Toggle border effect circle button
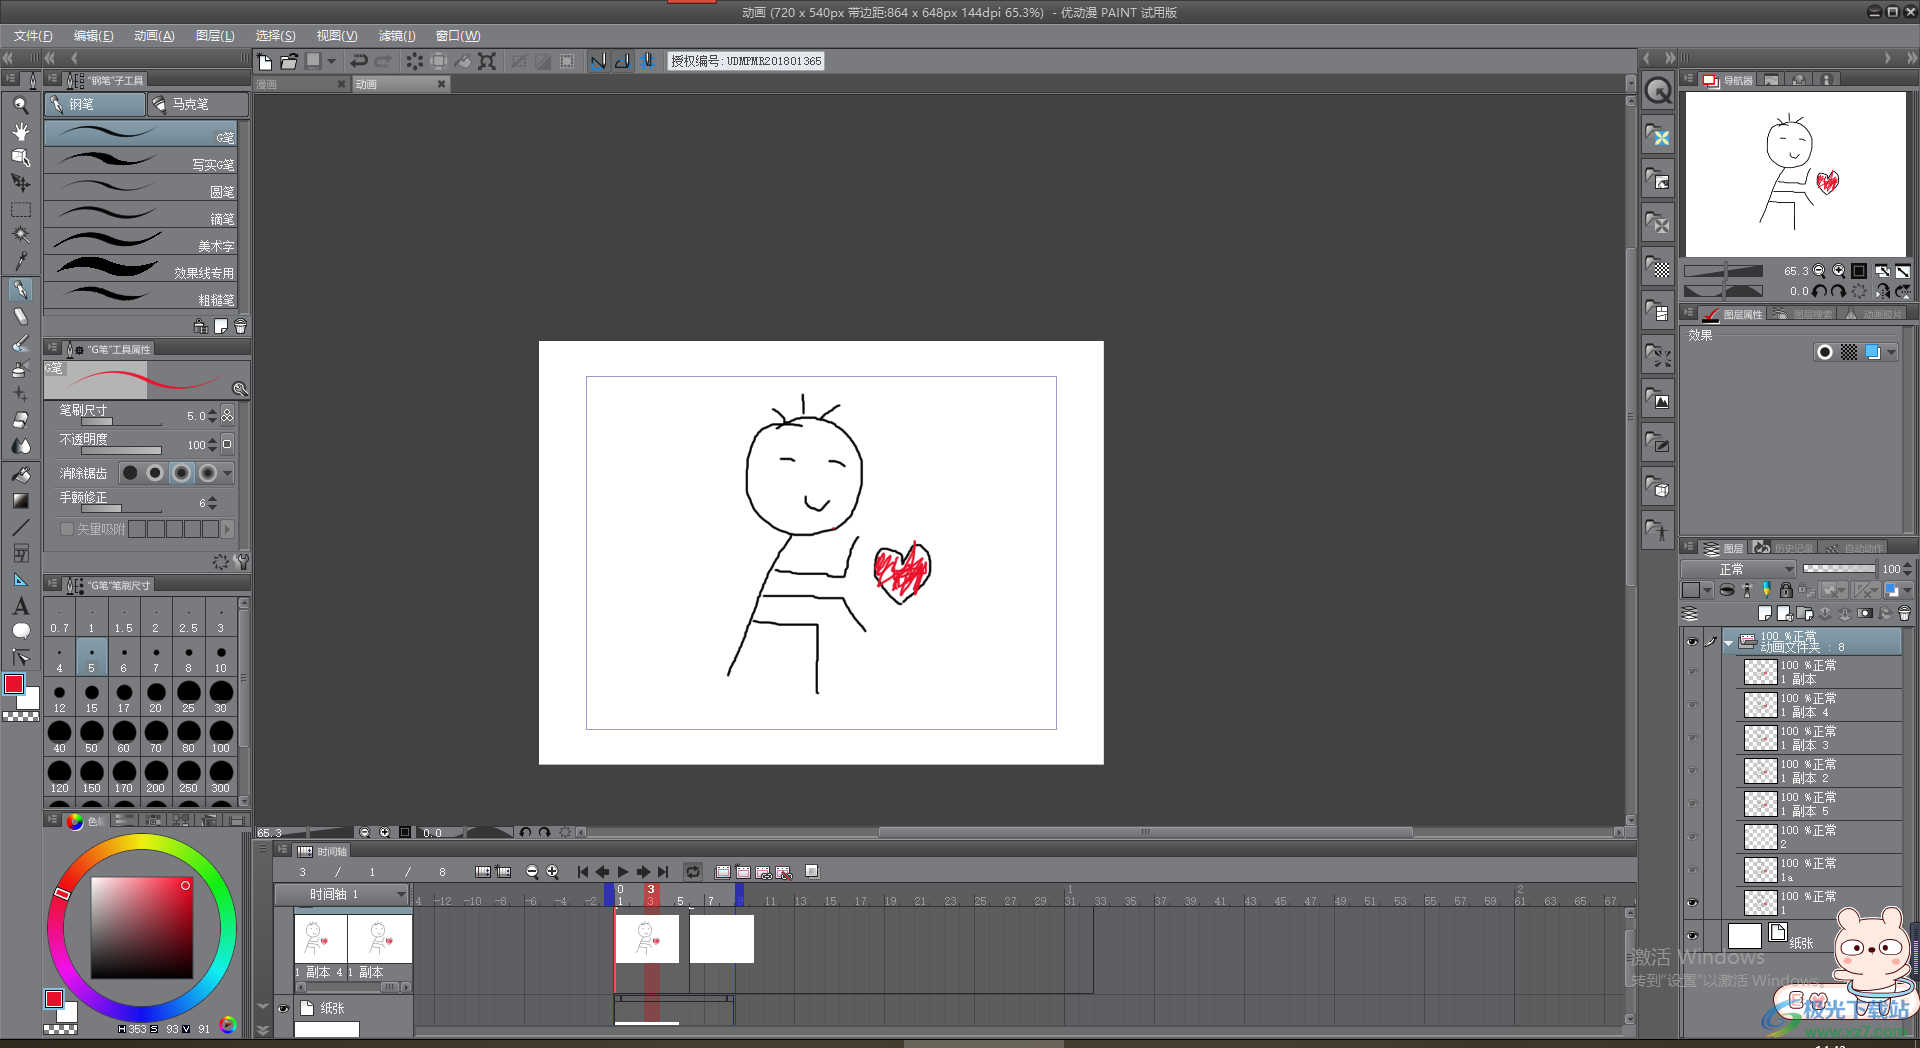 tap(1825, 352)
